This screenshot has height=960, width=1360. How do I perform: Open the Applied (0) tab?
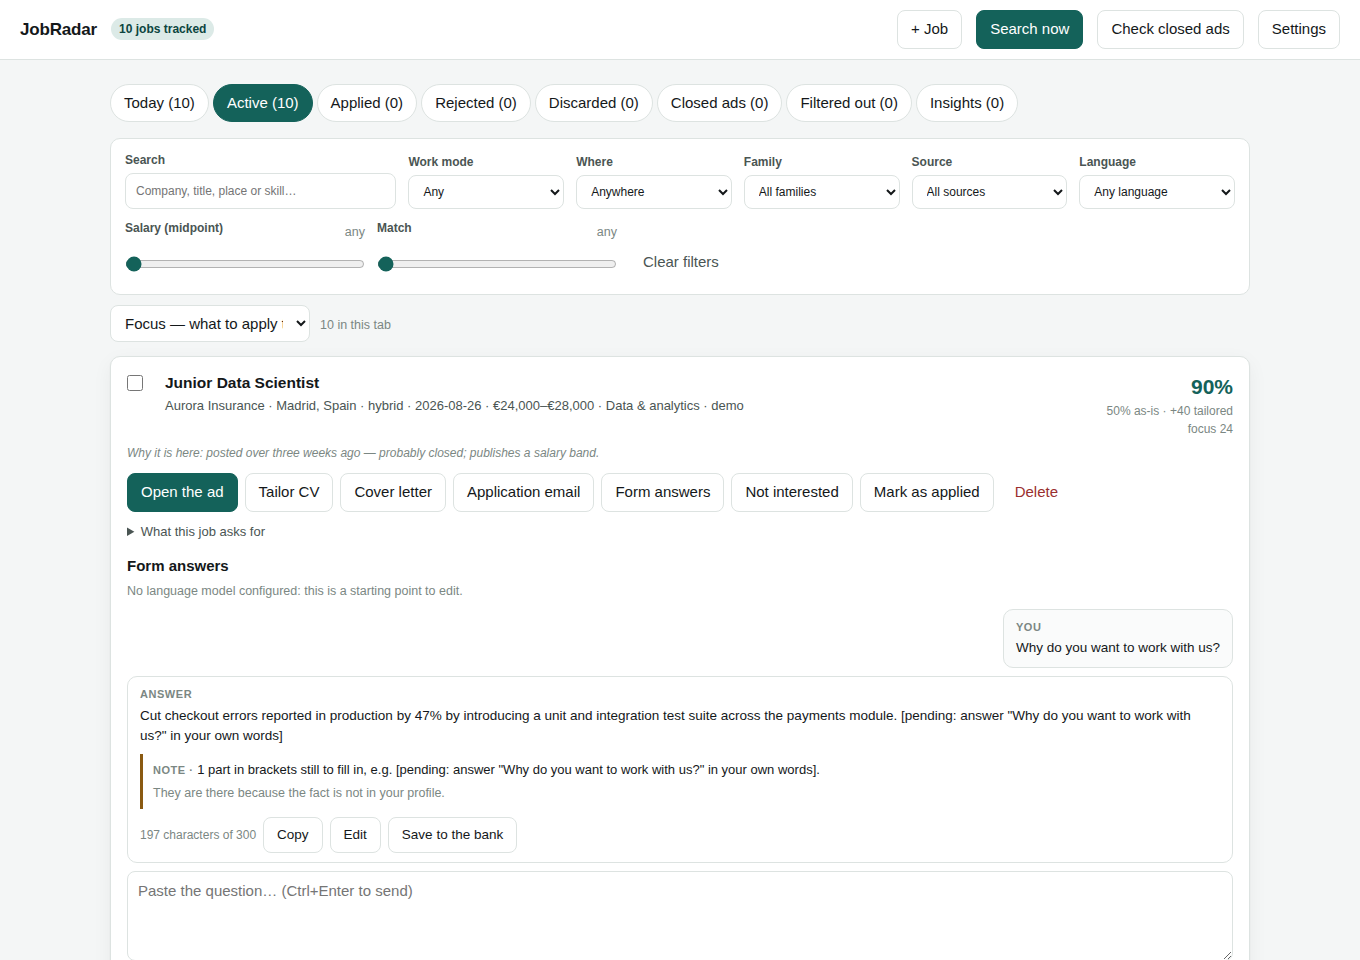(x=367, y=103)
